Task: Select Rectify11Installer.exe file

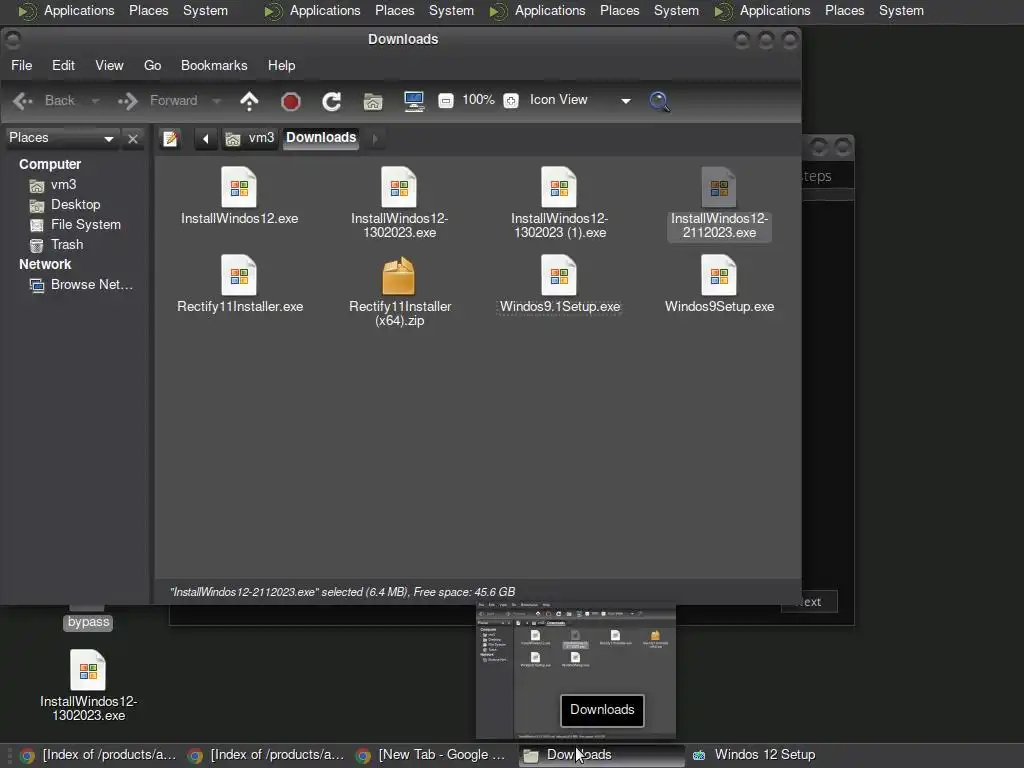Action: coord(240,284)
